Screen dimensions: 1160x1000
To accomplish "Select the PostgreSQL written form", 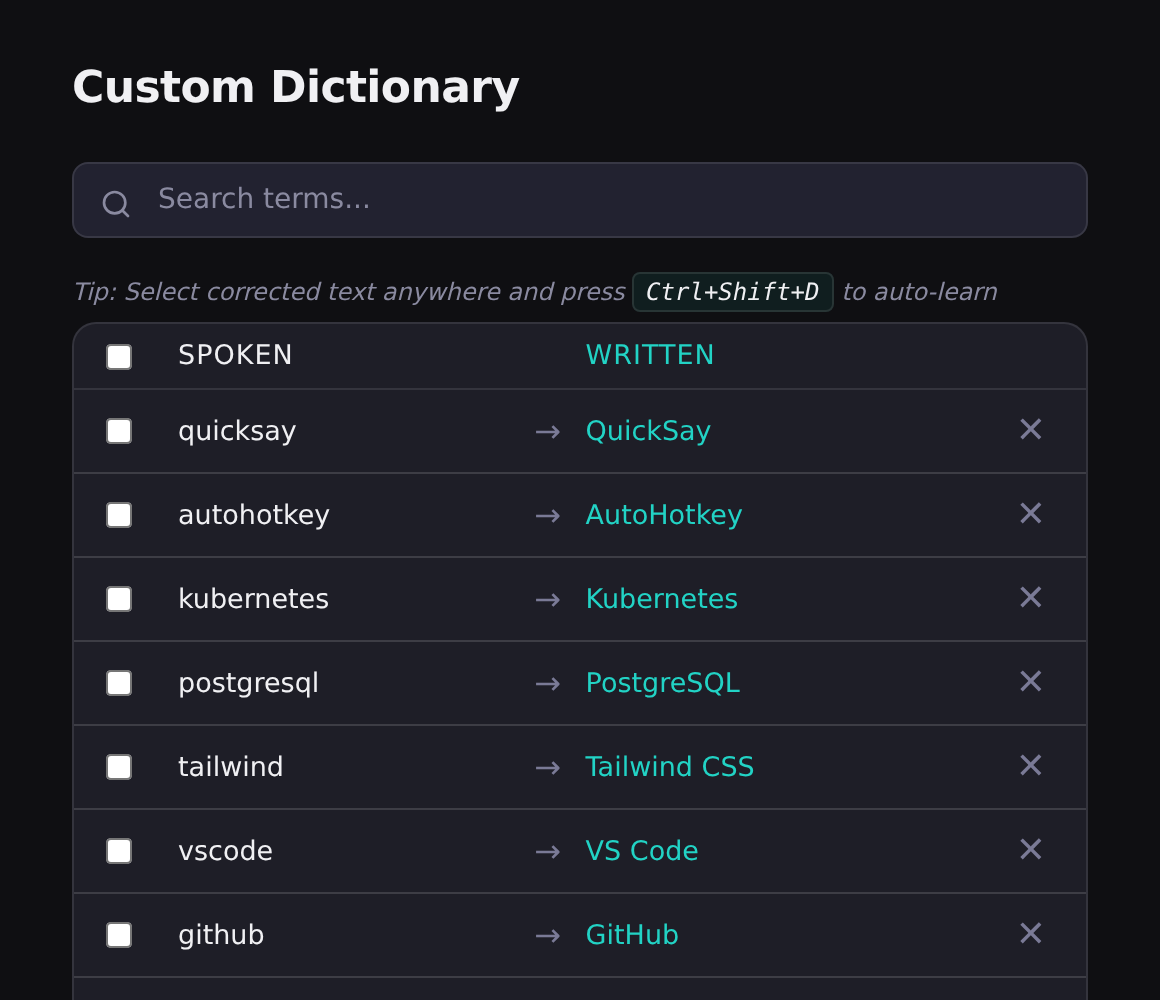I will 662,683.
